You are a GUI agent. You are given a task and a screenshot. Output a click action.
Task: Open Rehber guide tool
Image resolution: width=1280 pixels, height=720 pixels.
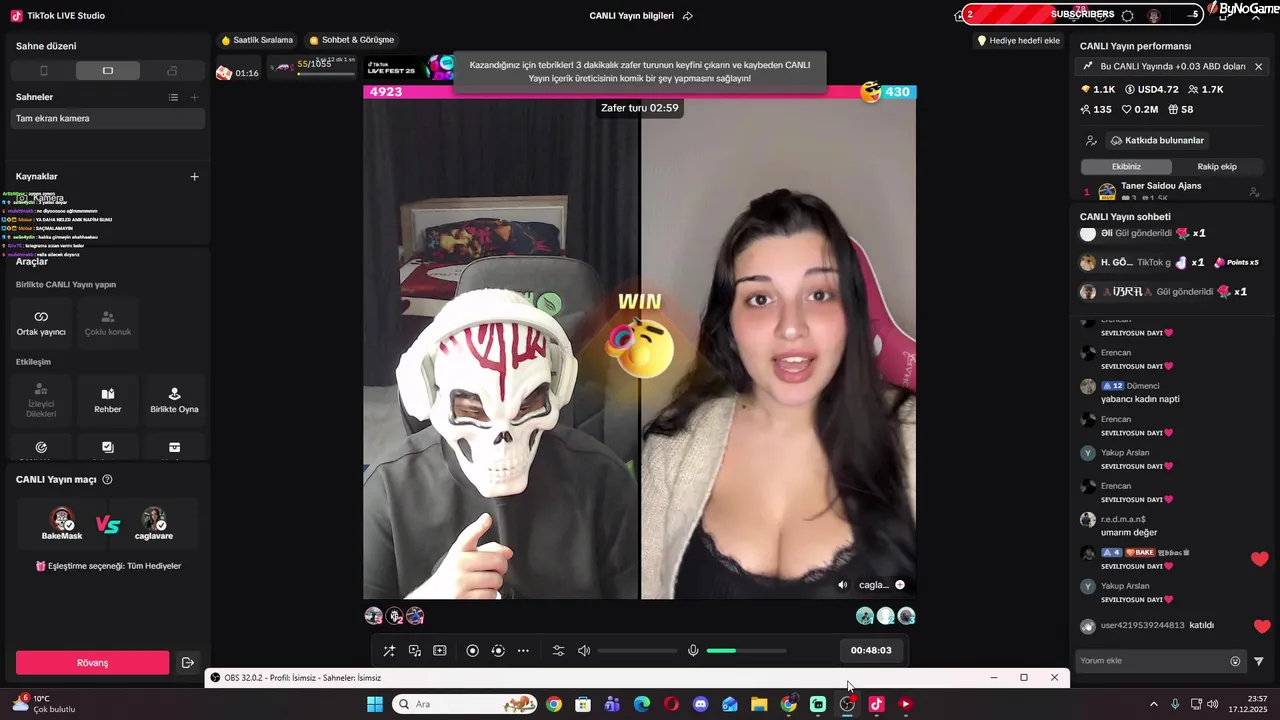[108, 401]
